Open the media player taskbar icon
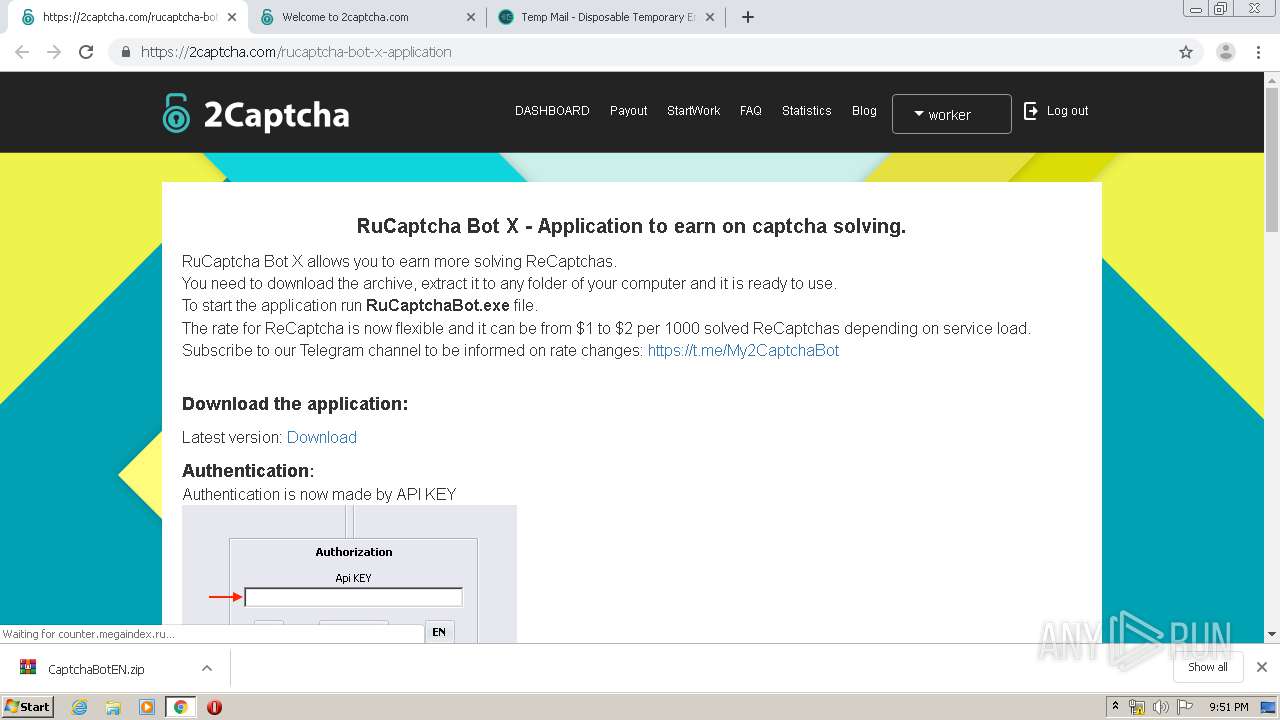This screenshot has height=720, width=1280. (147, 707)
